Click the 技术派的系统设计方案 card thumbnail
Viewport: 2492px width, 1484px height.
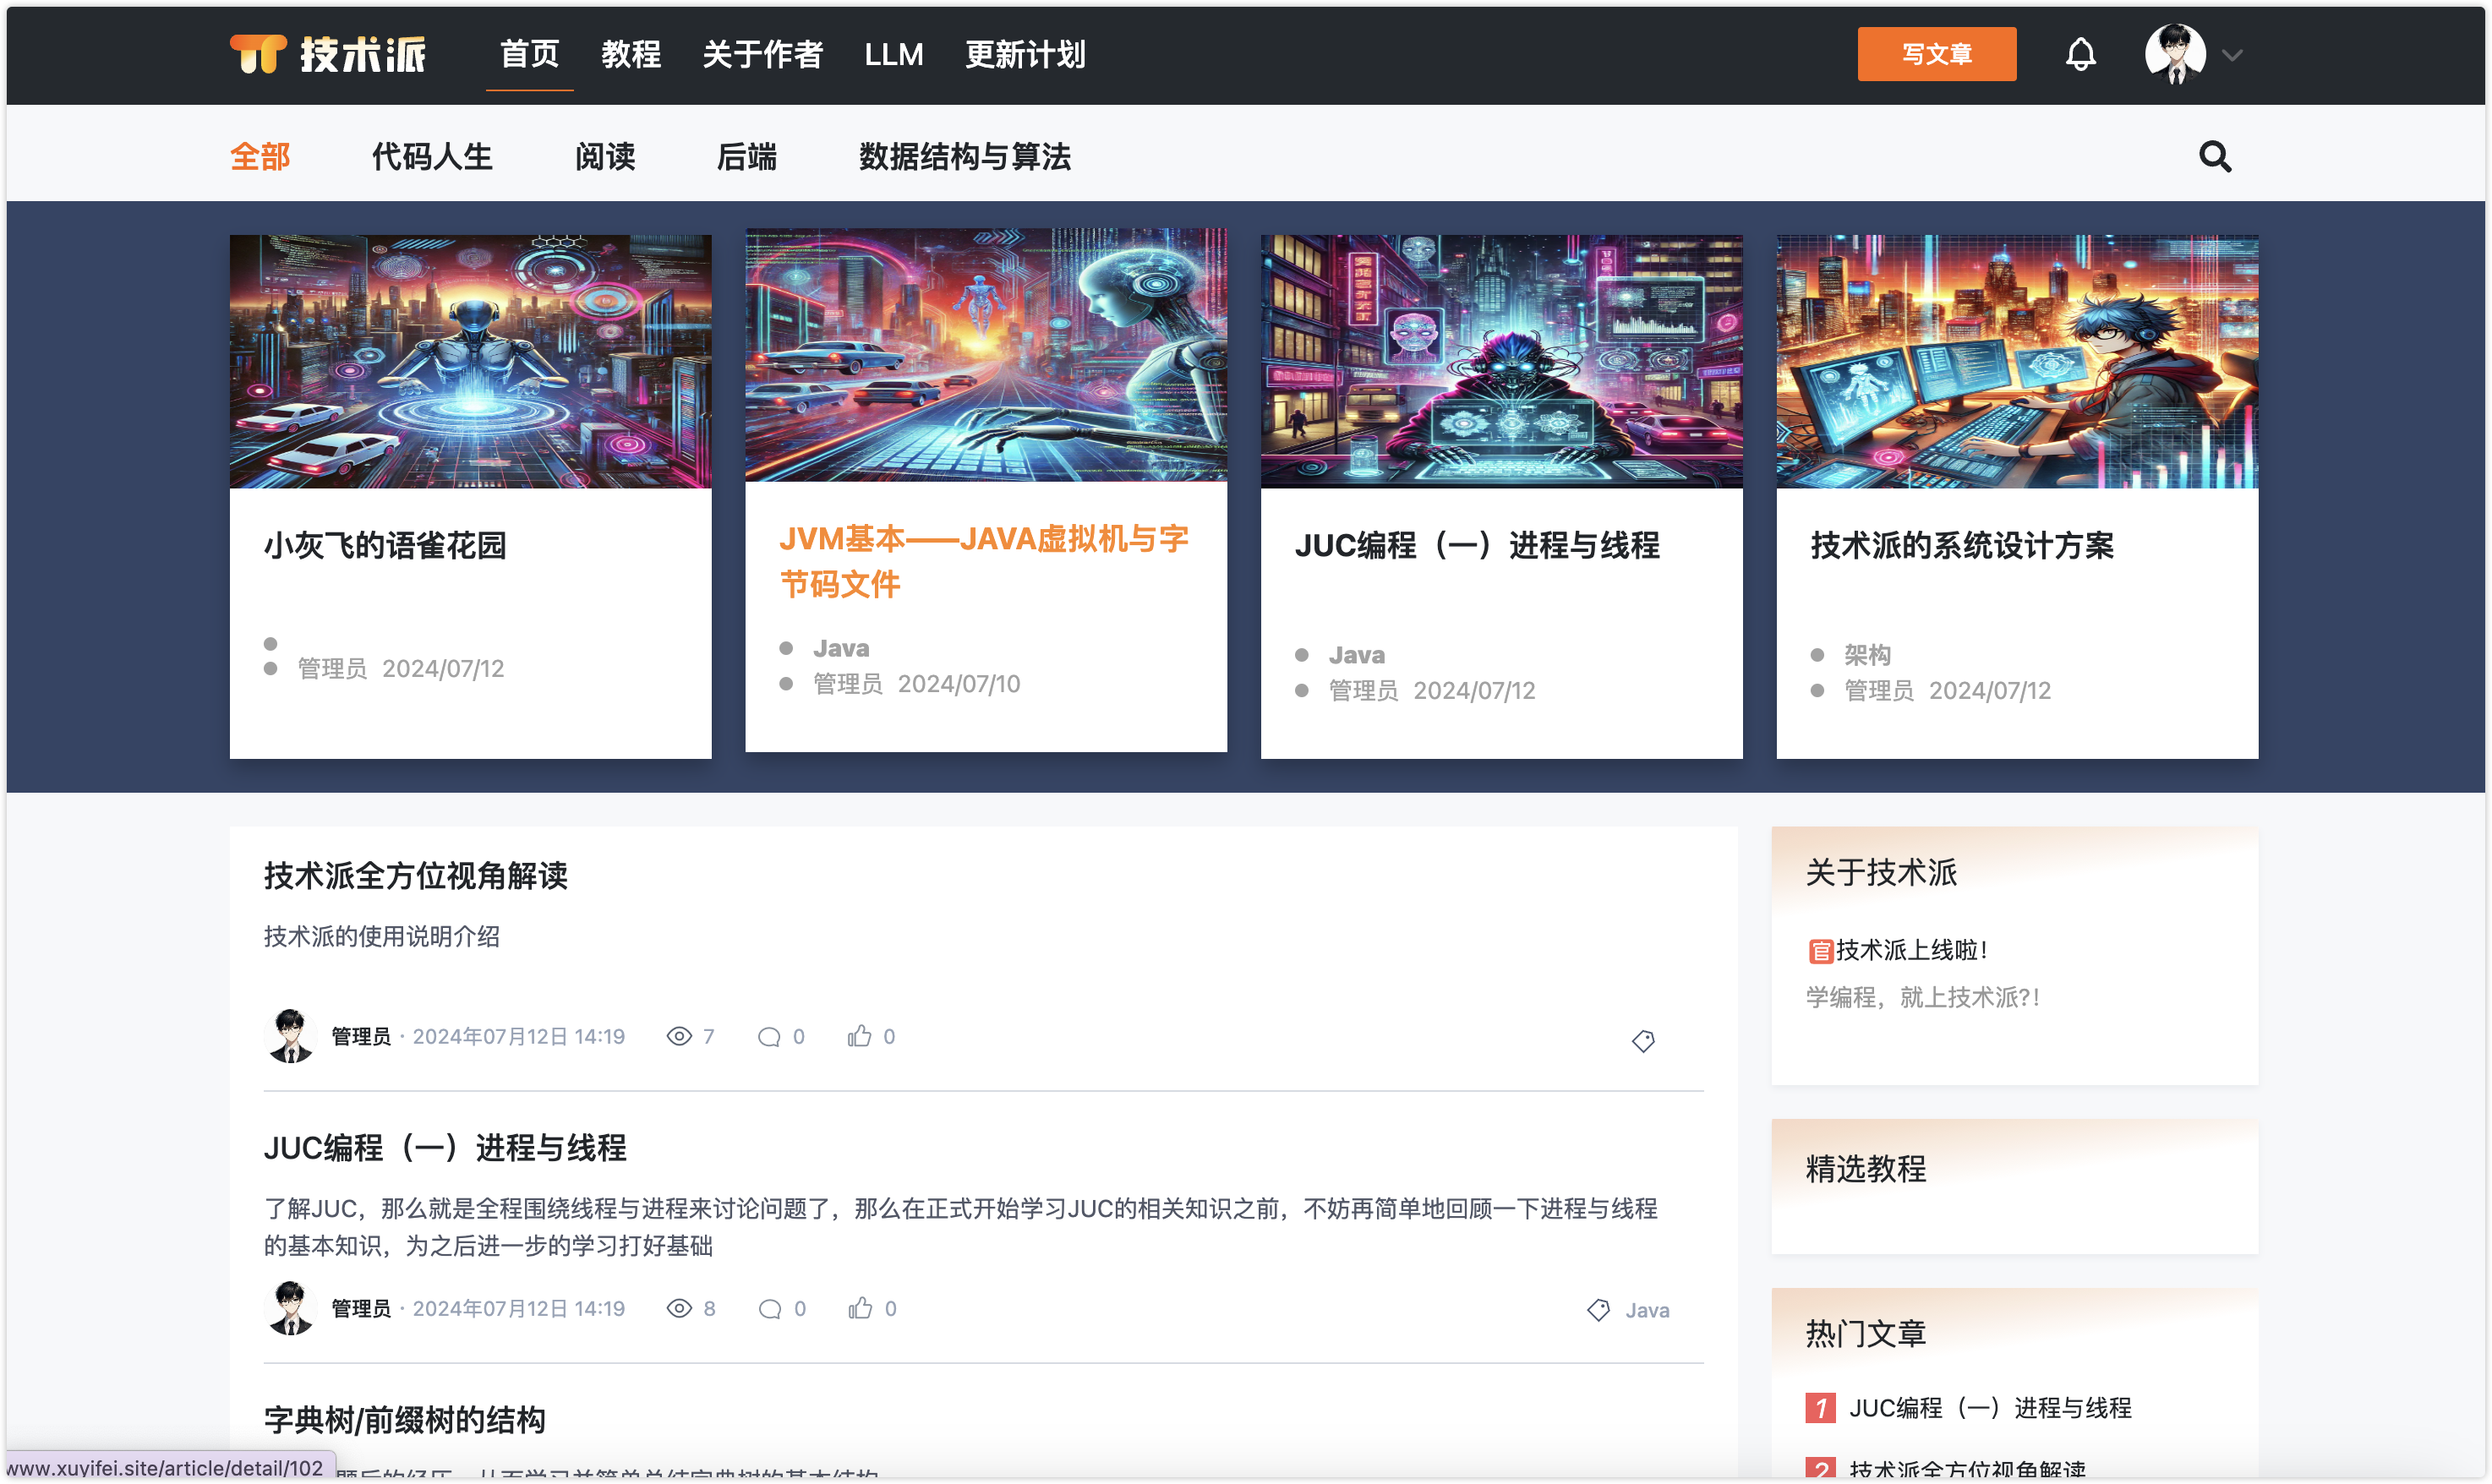(x=2016, y=362)
